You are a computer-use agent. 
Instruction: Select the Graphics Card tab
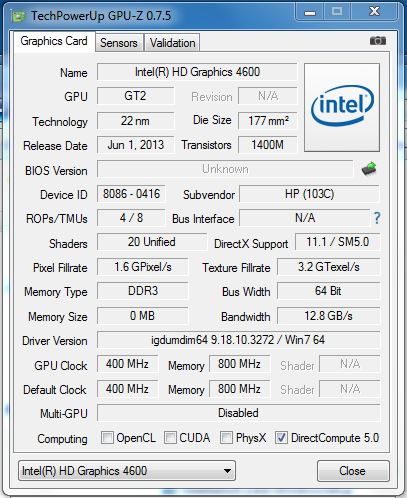point(54,41)
